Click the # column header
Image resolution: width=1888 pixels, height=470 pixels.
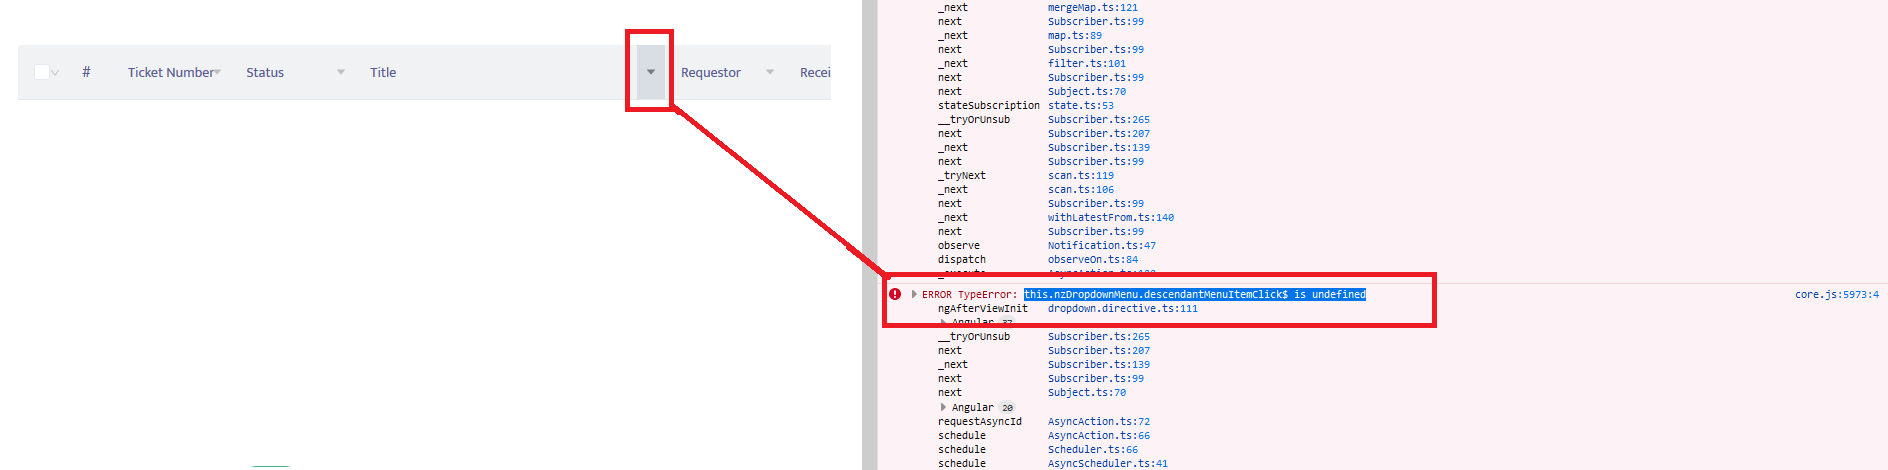[x=86, y=72]
